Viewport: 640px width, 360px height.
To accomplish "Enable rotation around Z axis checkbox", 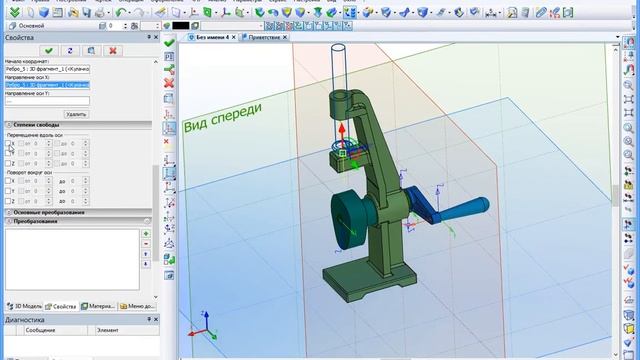I will click(8, 201).
